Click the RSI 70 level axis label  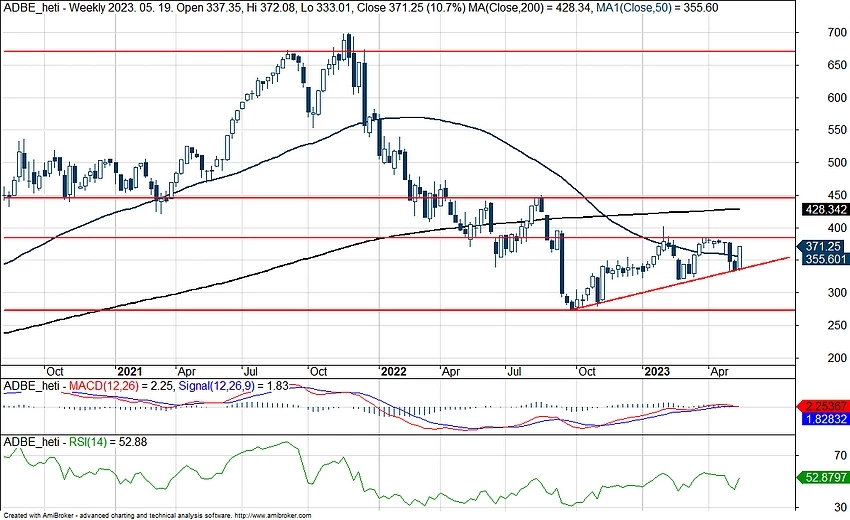click(841, 455)
